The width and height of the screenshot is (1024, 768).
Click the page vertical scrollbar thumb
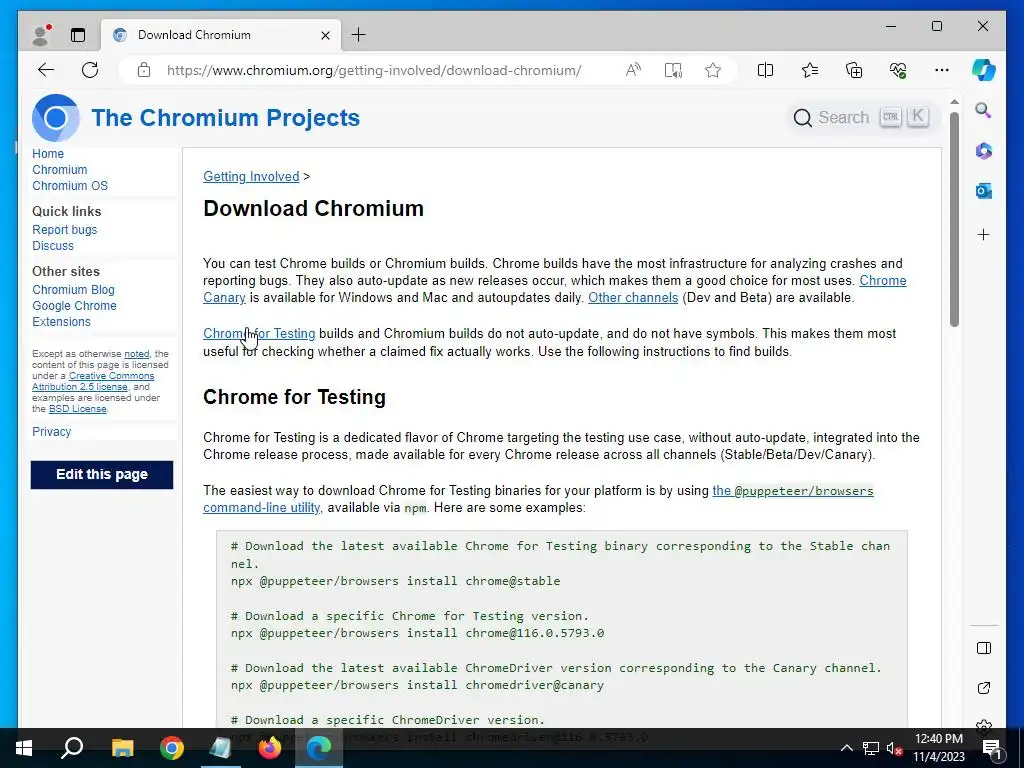(x=954, y=219)
